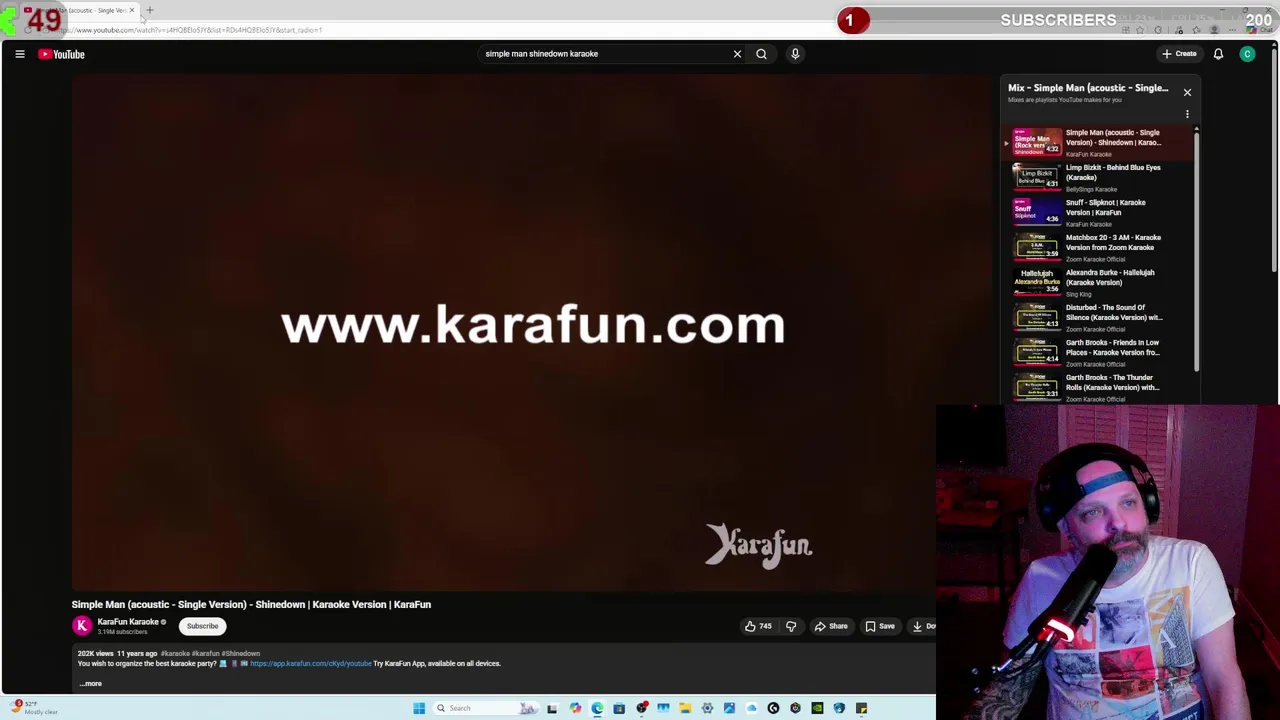
Task: Open the weather widget on the taskbar
Action: [x=35, y=708]
